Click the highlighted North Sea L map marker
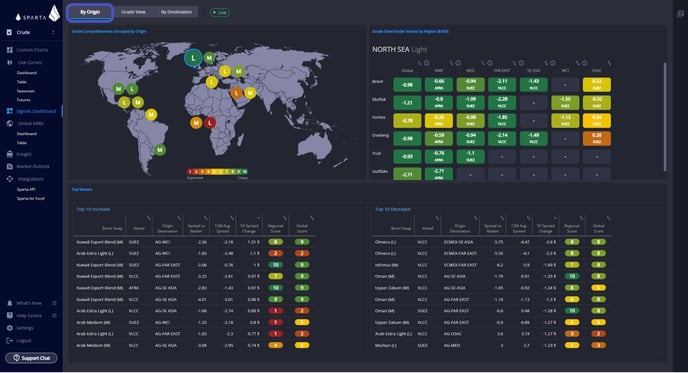This screenshot has width=688, height=373. tap(193, 58)
